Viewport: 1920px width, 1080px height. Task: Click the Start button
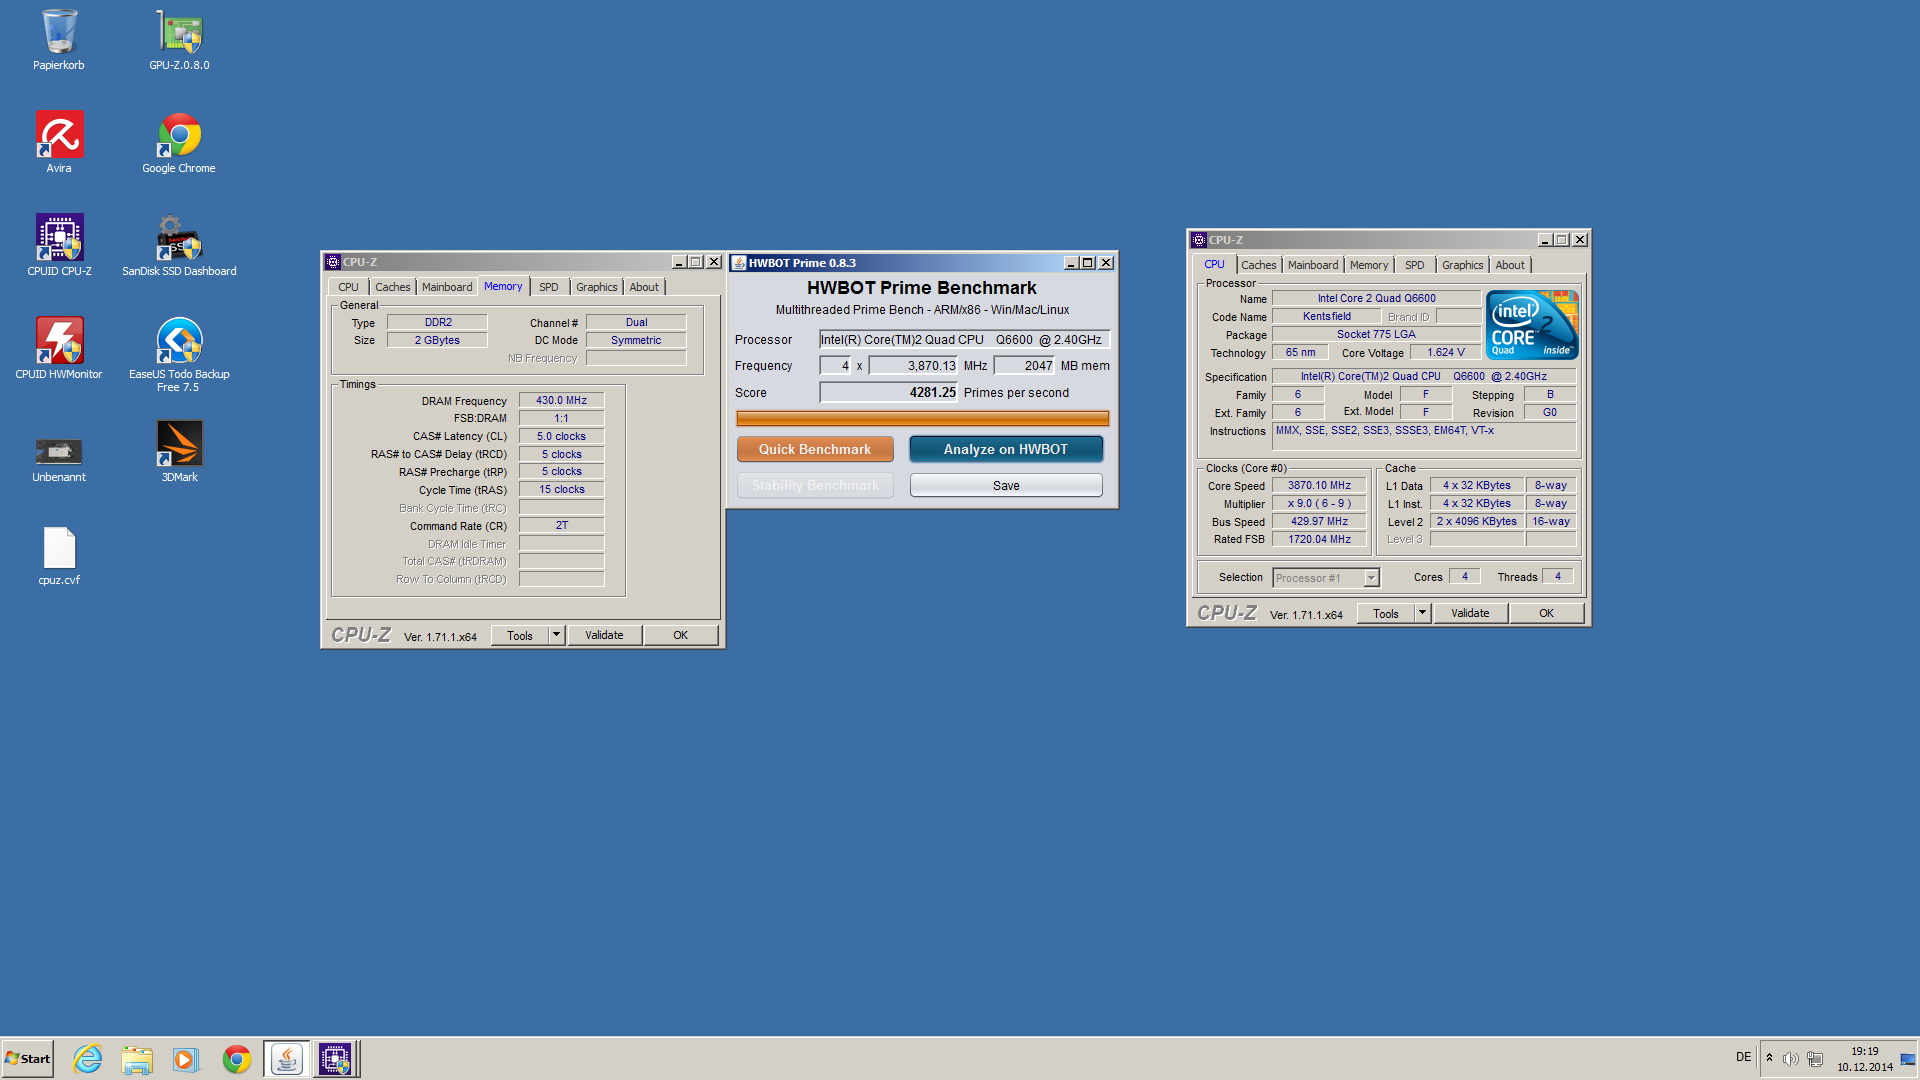(x=28, y=1059)
